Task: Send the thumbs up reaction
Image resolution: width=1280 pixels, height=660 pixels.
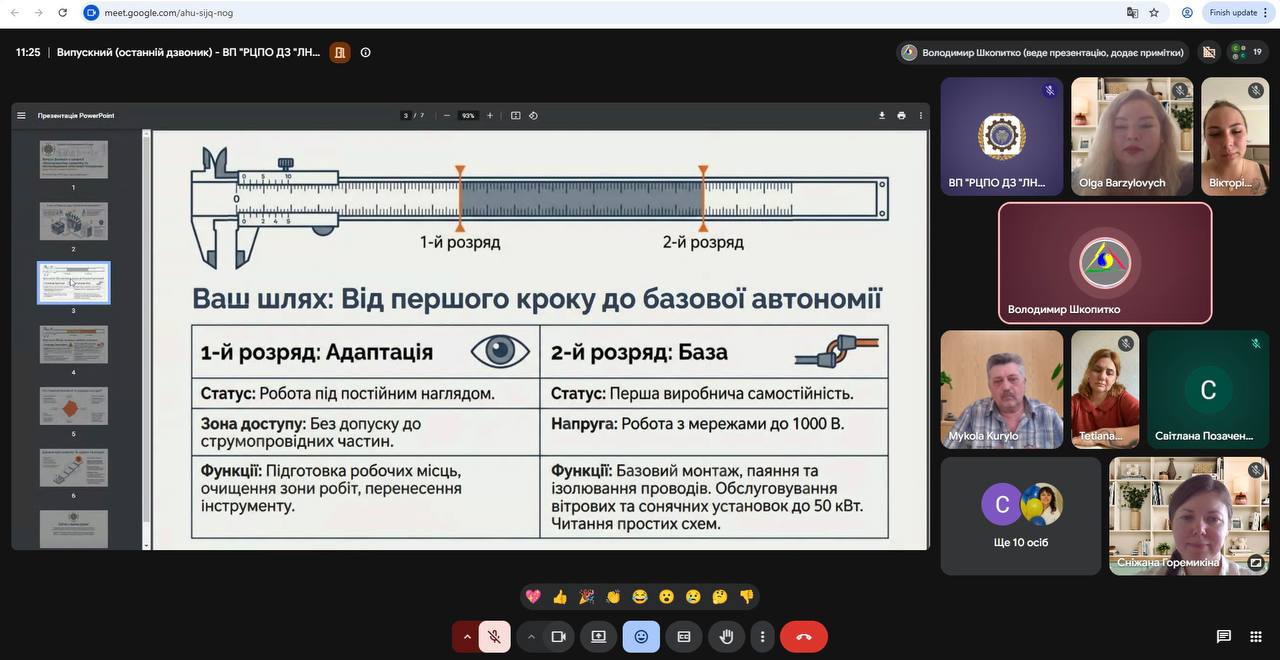Action: click(560, 597)
